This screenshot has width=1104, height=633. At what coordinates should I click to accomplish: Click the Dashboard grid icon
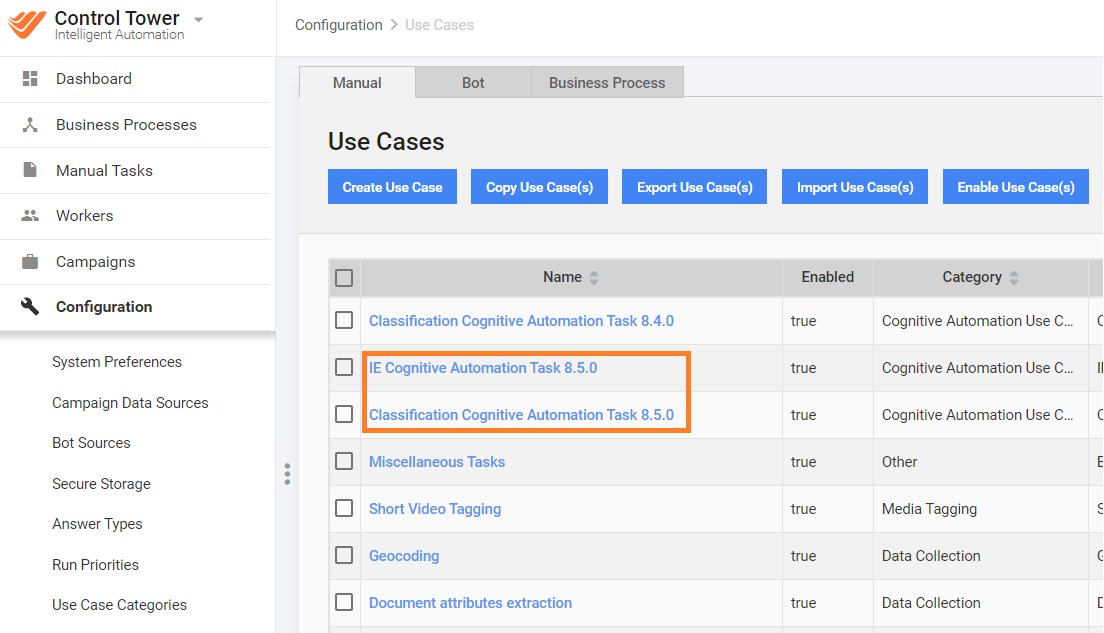(x=30, y=78)
